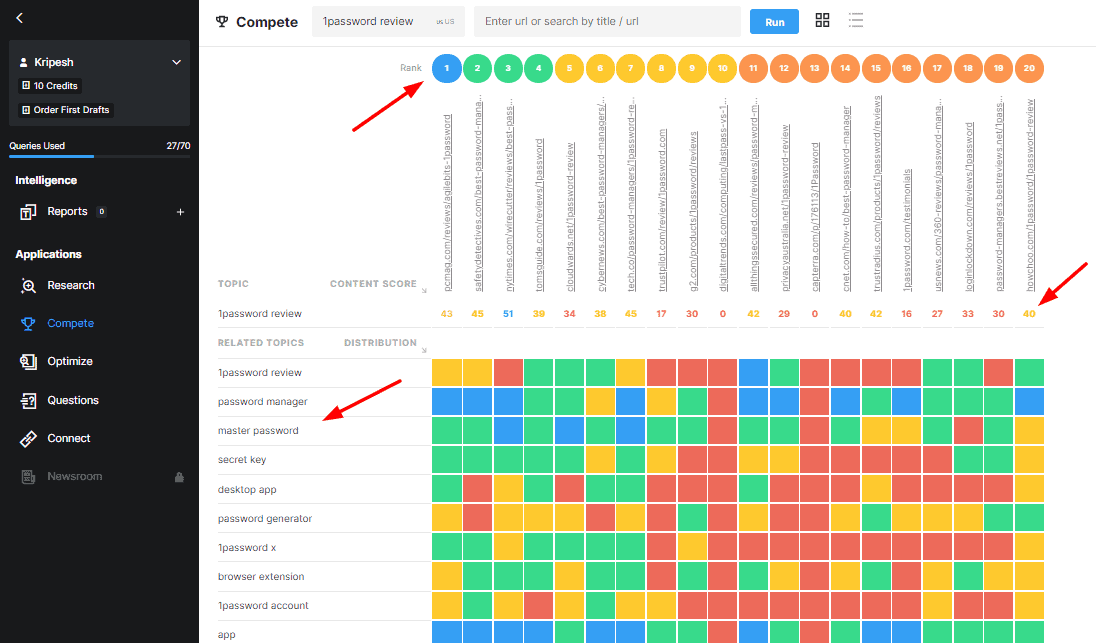Open the Reports menu item
The height and width of the screenshot is (643, 1096).
tap(66, 212)
